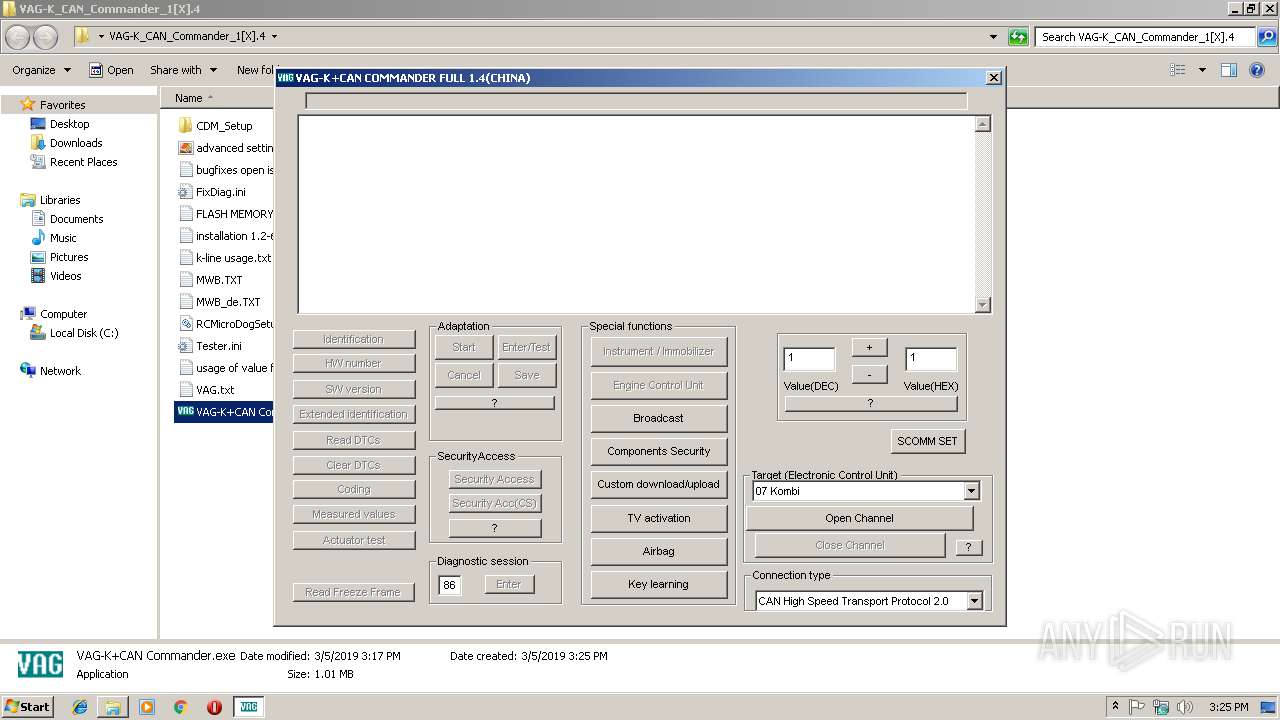Open Explorer help icon
Image resolution: width=1280 pixels, height=720 pixels.
(x=1259, y=70)
